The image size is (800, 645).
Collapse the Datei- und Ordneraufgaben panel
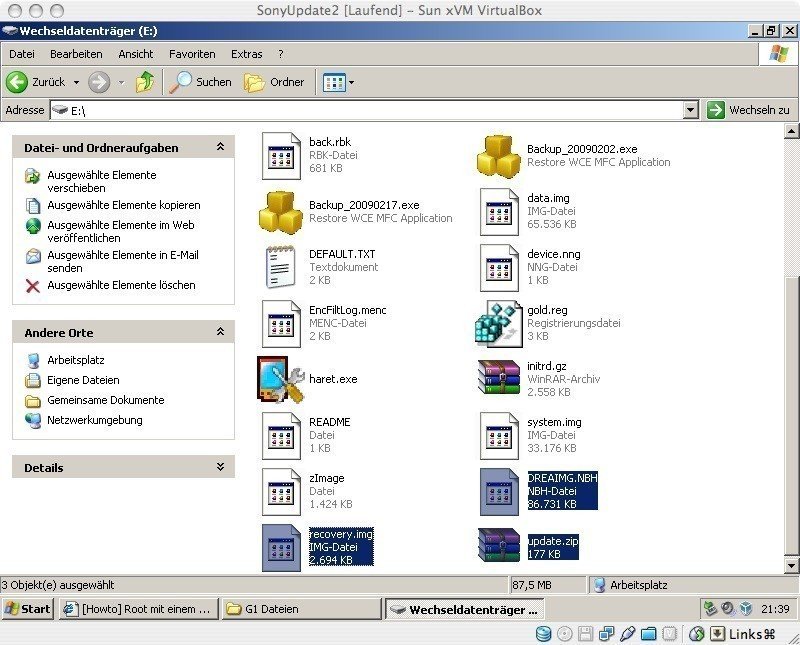pyautogui.click(x=220, y=147)
